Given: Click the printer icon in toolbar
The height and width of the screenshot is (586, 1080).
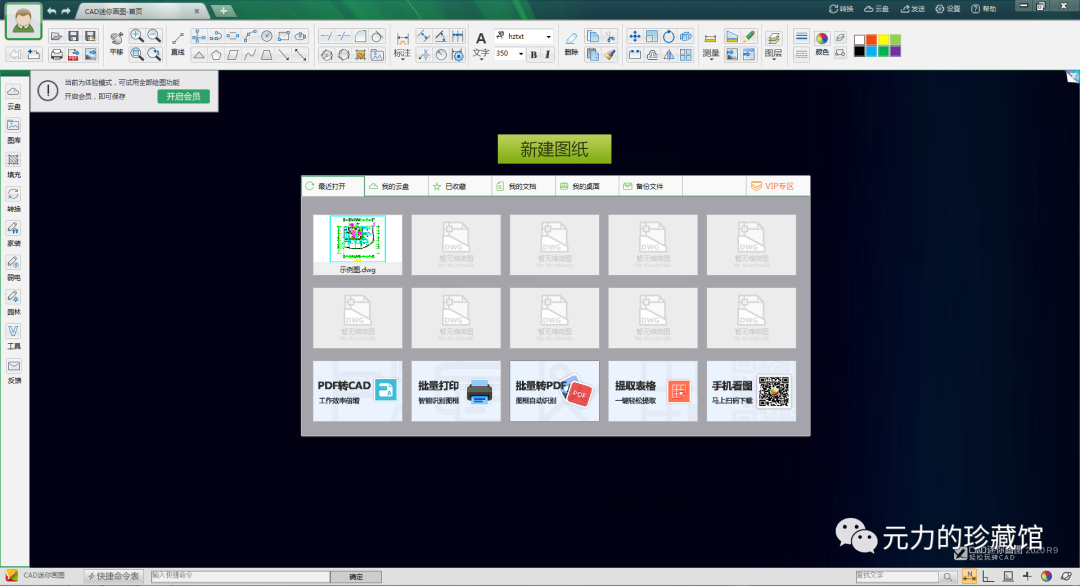Looking at the screenshot, I should point(56,54).
